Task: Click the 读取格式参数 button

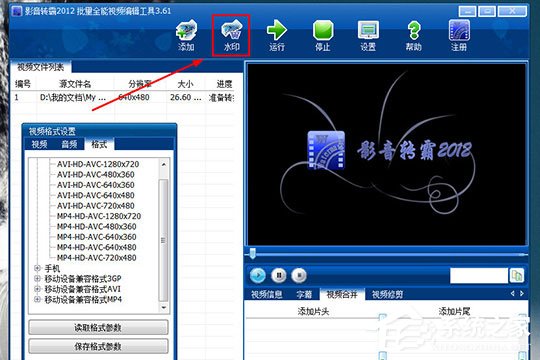Action: click(98, 327)
